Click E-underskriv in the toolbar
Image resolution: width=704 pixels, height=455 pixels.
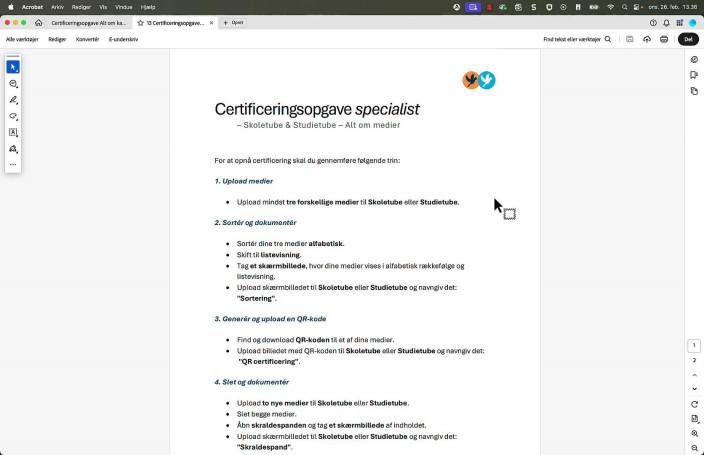coord(123,39)
